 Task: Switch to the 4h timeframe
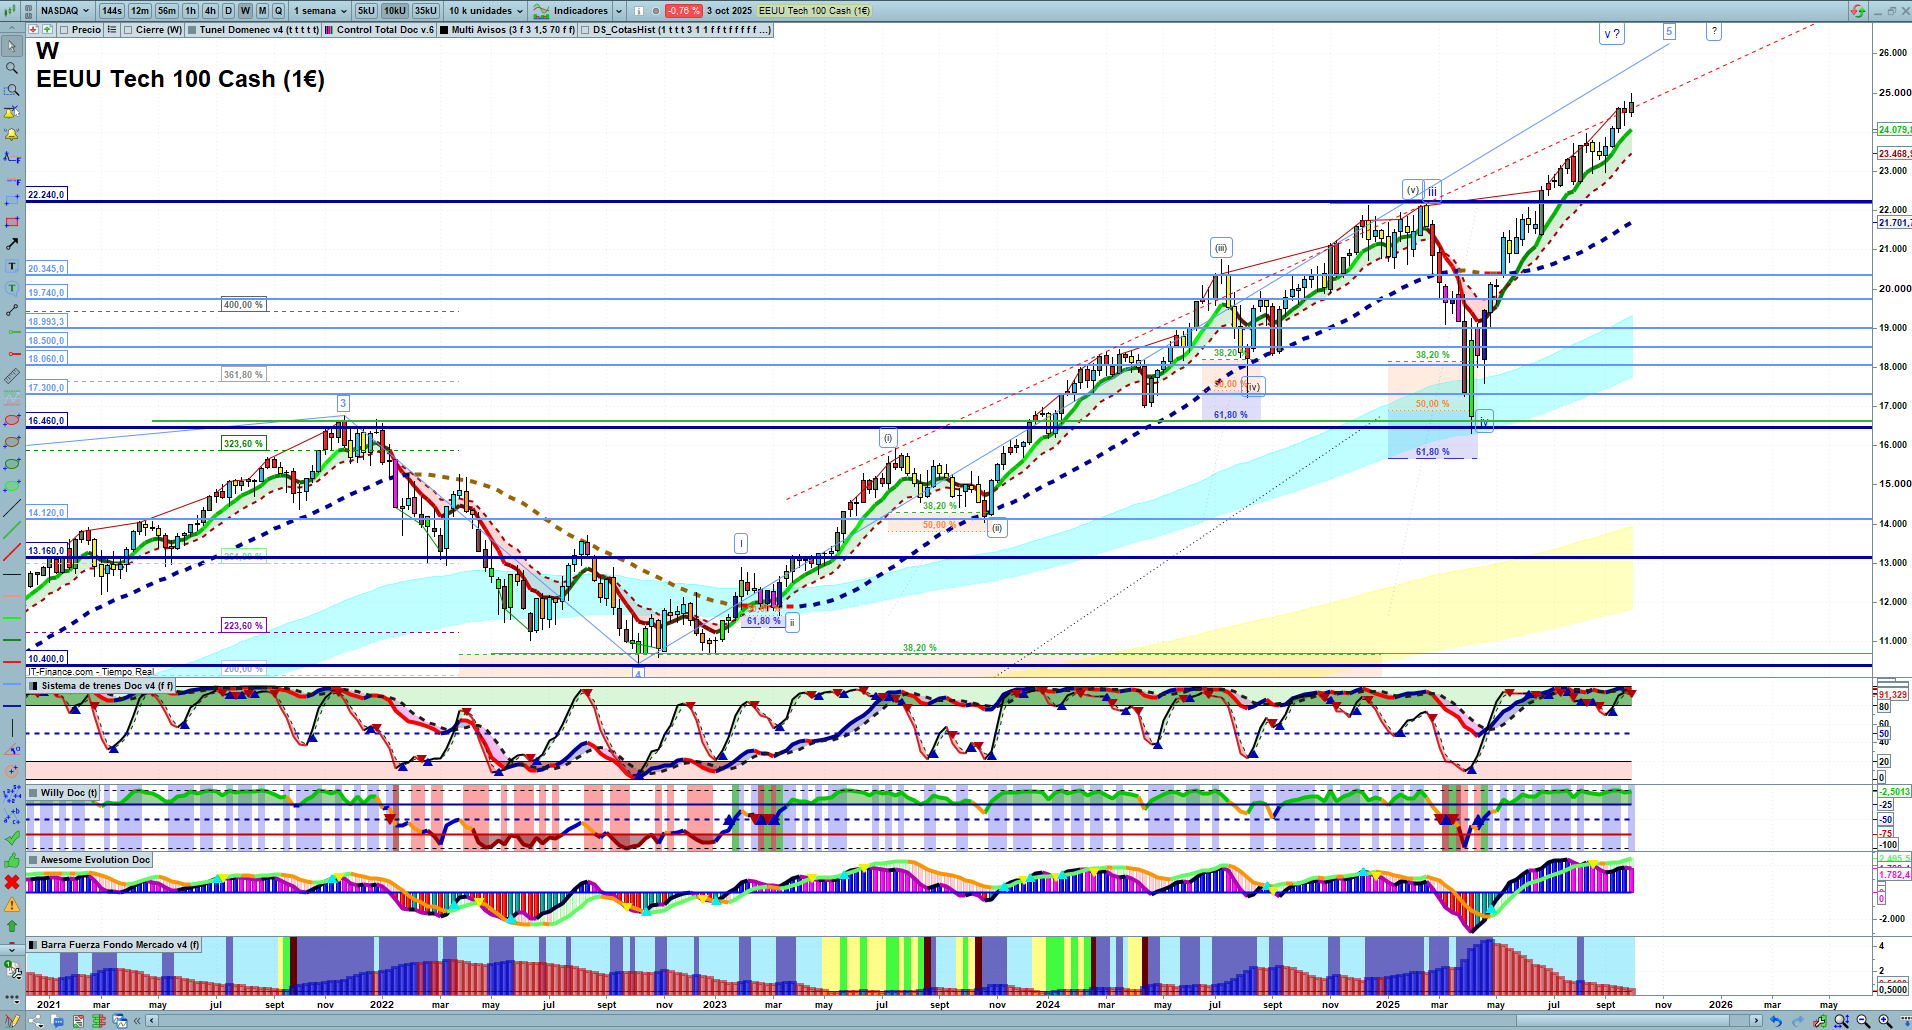[210, 11]
